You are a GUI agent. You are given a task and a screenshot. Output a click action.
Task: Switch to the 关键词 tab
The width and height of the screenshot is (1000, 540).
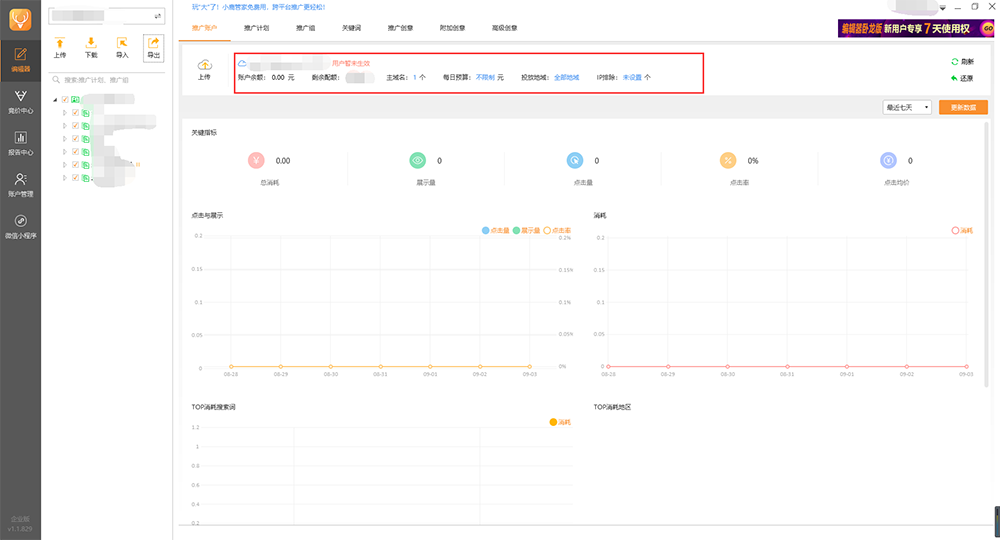(351, 28)
